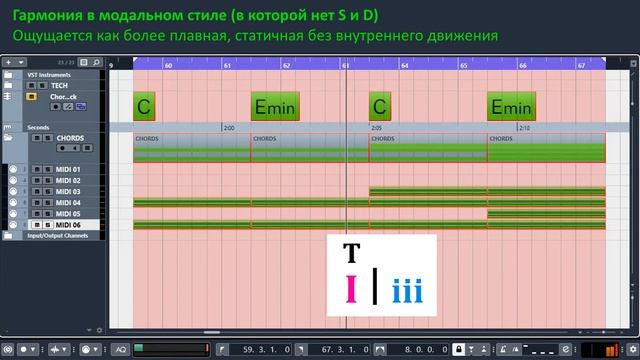Click the Seconds ruler track icon
The height and width of the screenshot is (360, 640).
point(8,127)
